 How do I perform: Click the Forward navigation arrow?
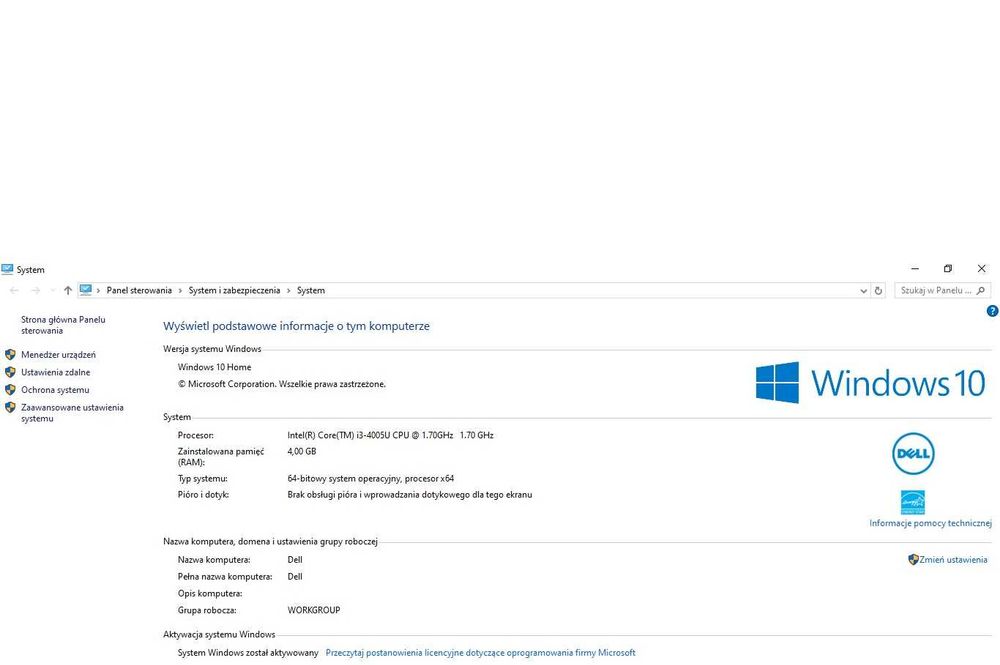click(x=36, y=291)
